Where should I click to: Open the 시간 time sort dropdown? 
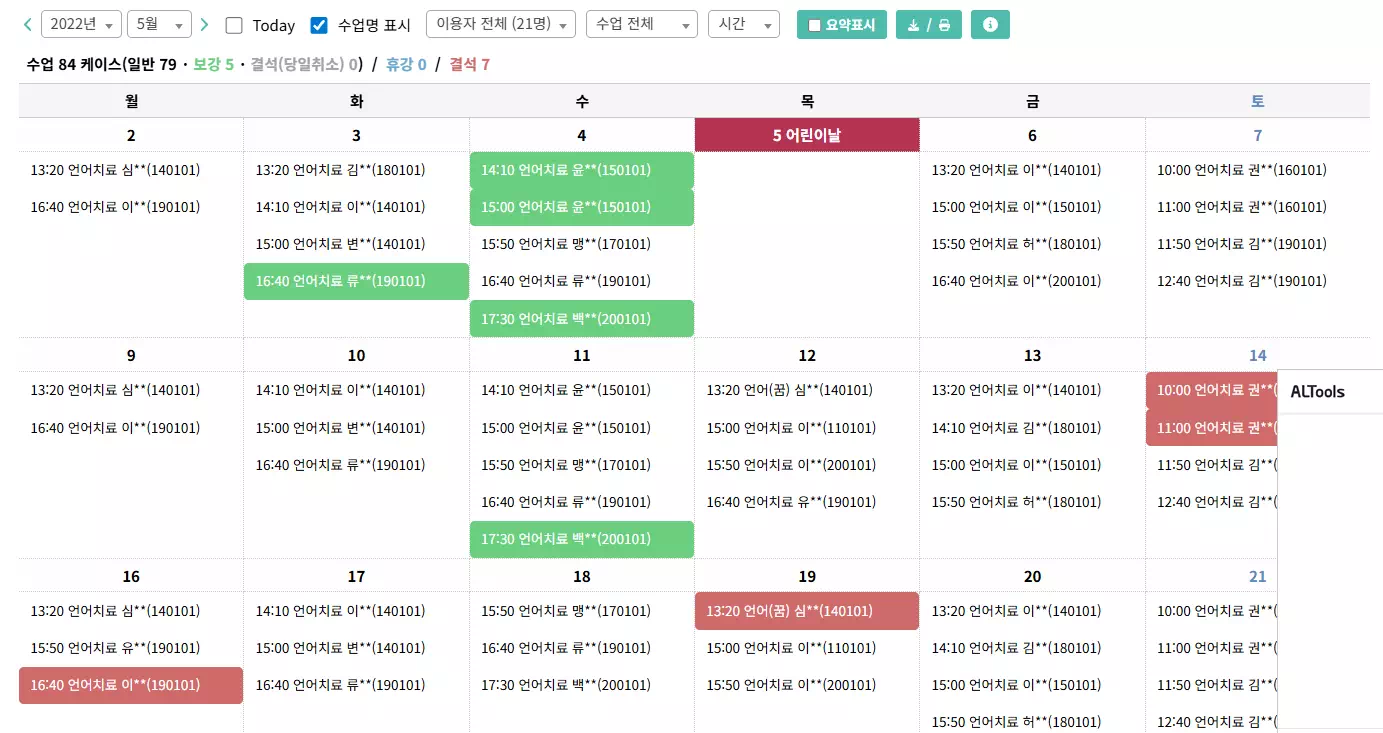click(x=744, y=24)
